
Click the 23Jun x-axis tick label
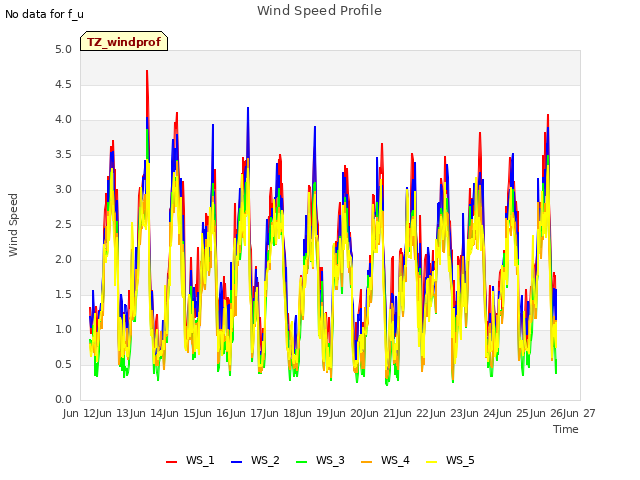point(464,413)
